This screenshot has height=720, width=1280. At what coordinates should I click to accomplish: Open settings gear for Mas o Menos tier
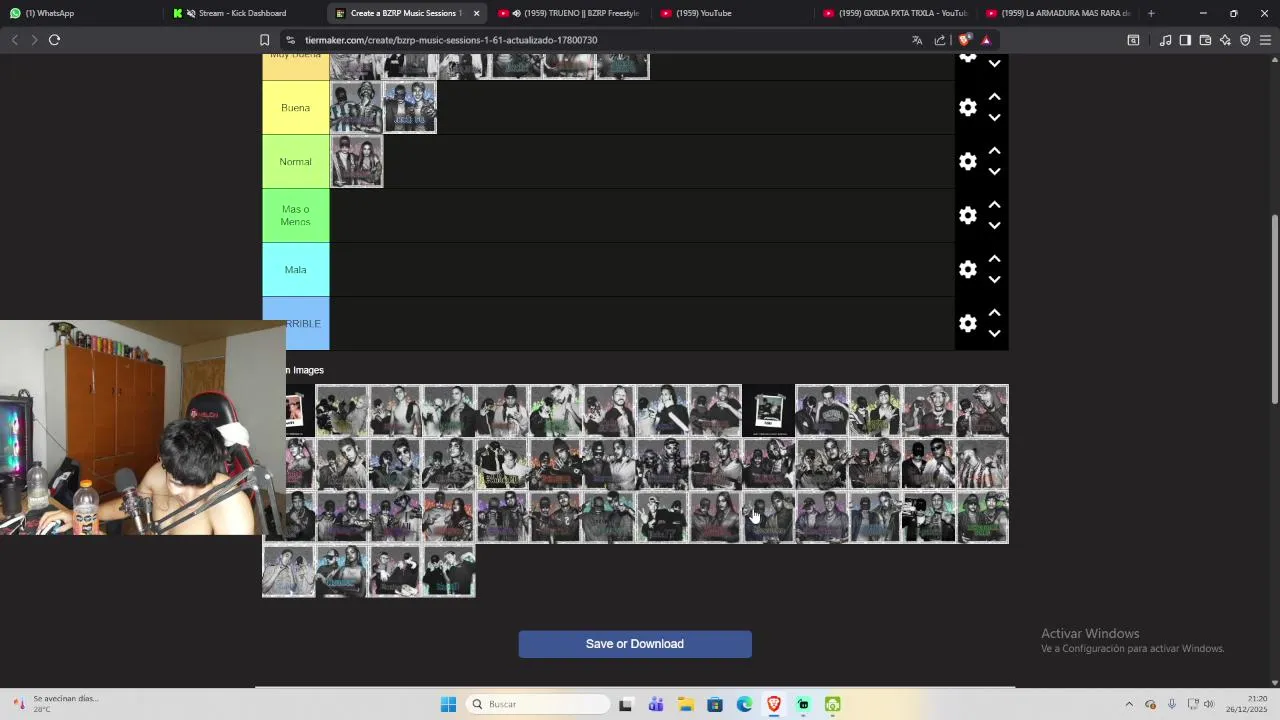pos(967,215)
